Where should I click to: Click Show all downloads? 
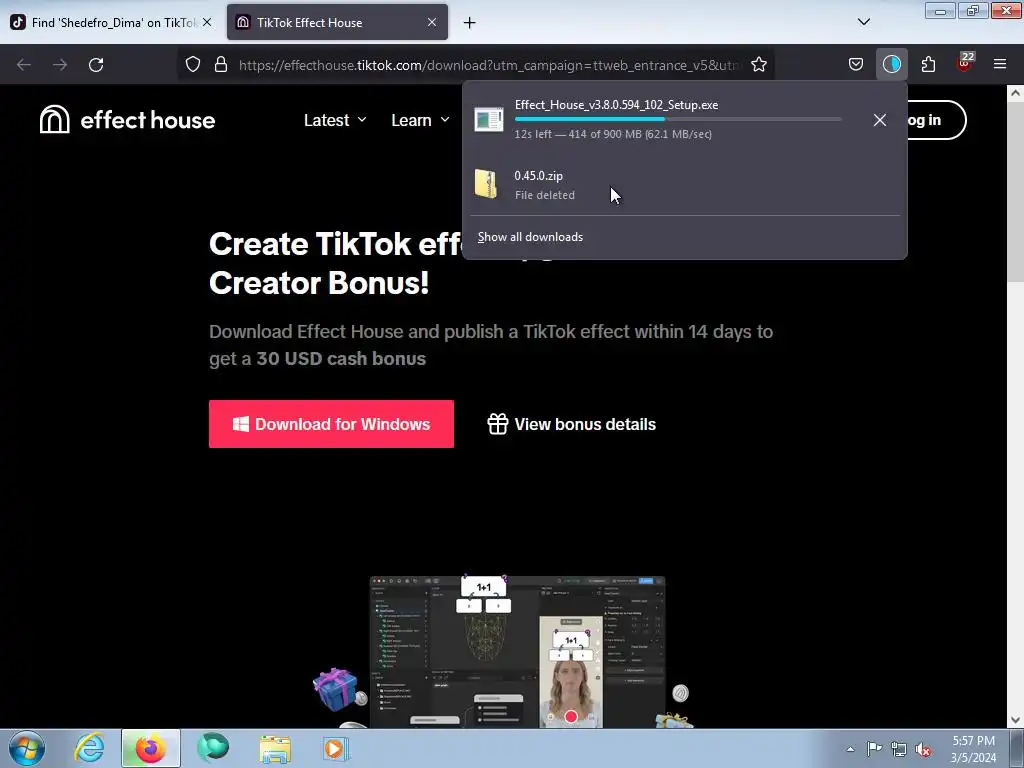[x=530, y=237]
